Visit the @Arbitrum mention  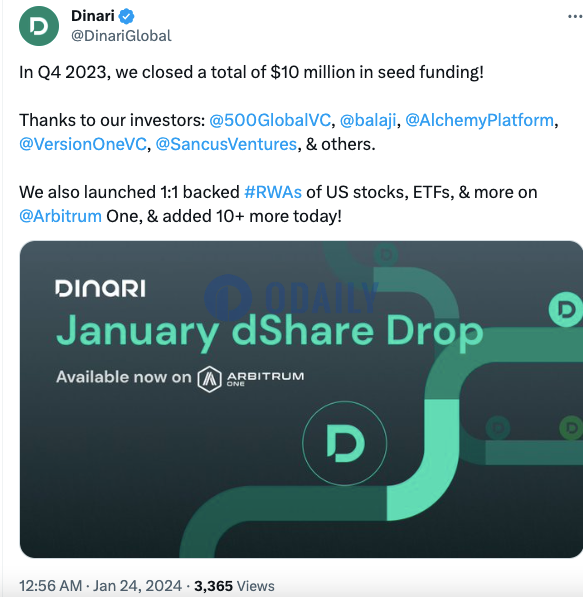tap(61, 216)
